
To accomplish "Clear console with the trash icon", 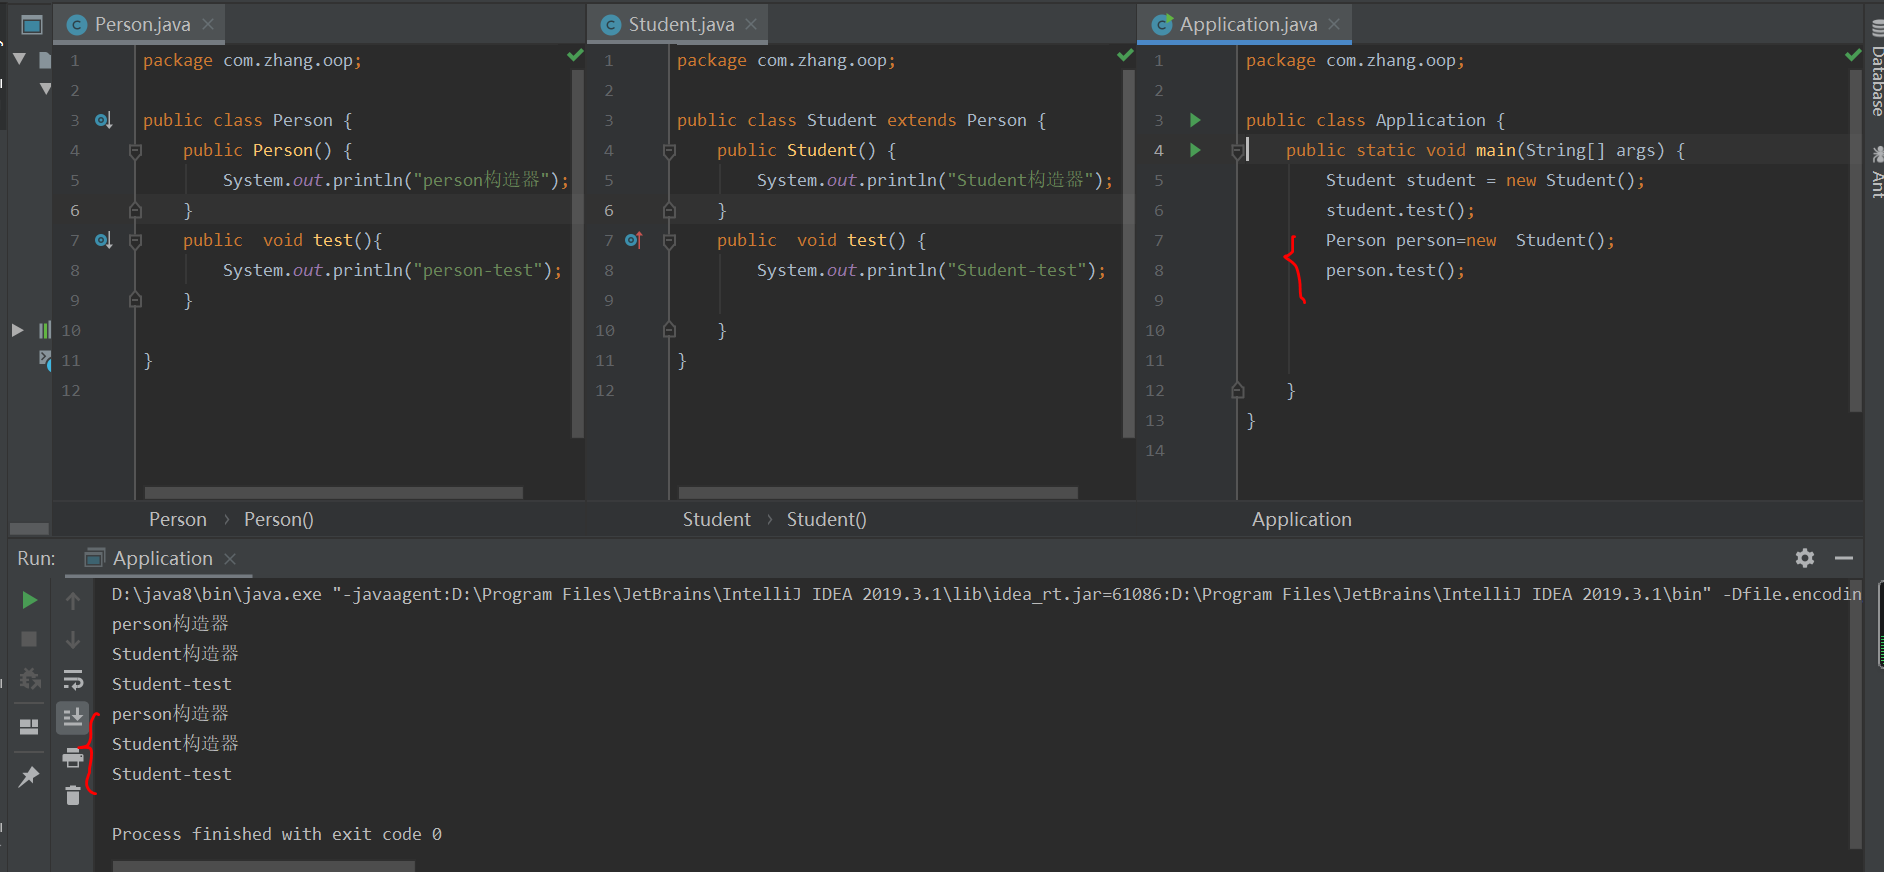I will (73, 796).
